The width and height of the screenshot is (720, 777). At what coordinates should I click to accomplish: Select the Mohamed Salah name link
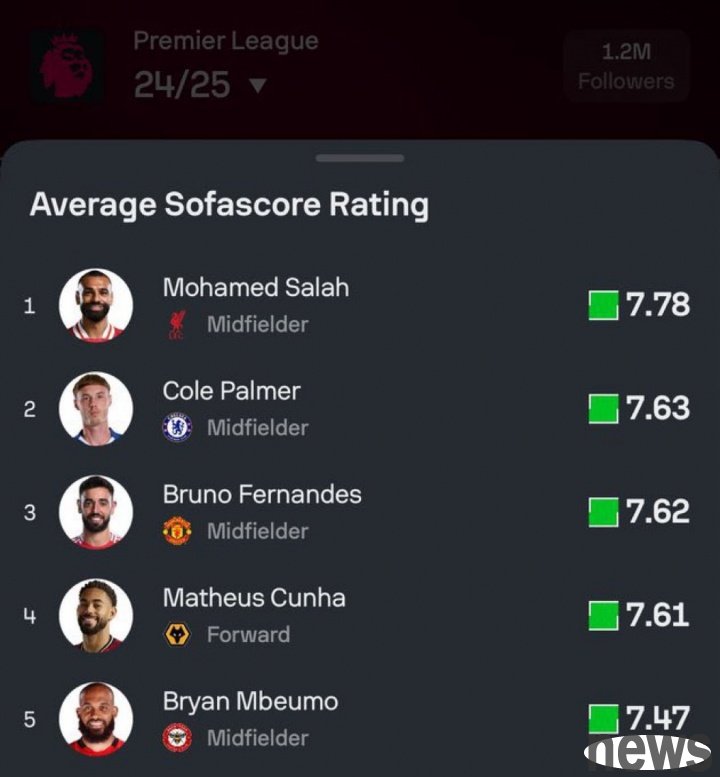pos(256,287)
